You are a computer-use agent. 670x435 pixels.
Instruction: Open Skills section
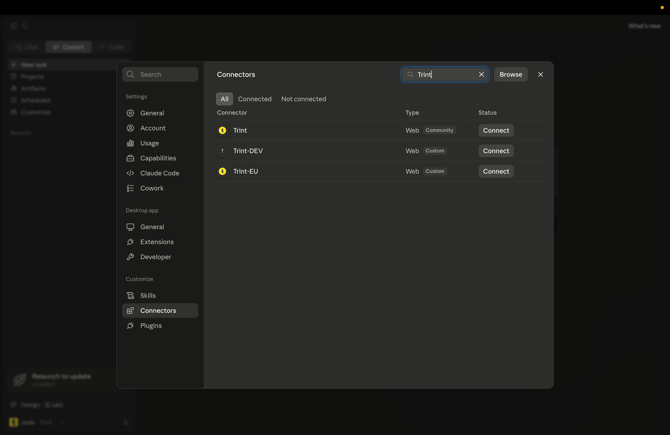[160, 296]
